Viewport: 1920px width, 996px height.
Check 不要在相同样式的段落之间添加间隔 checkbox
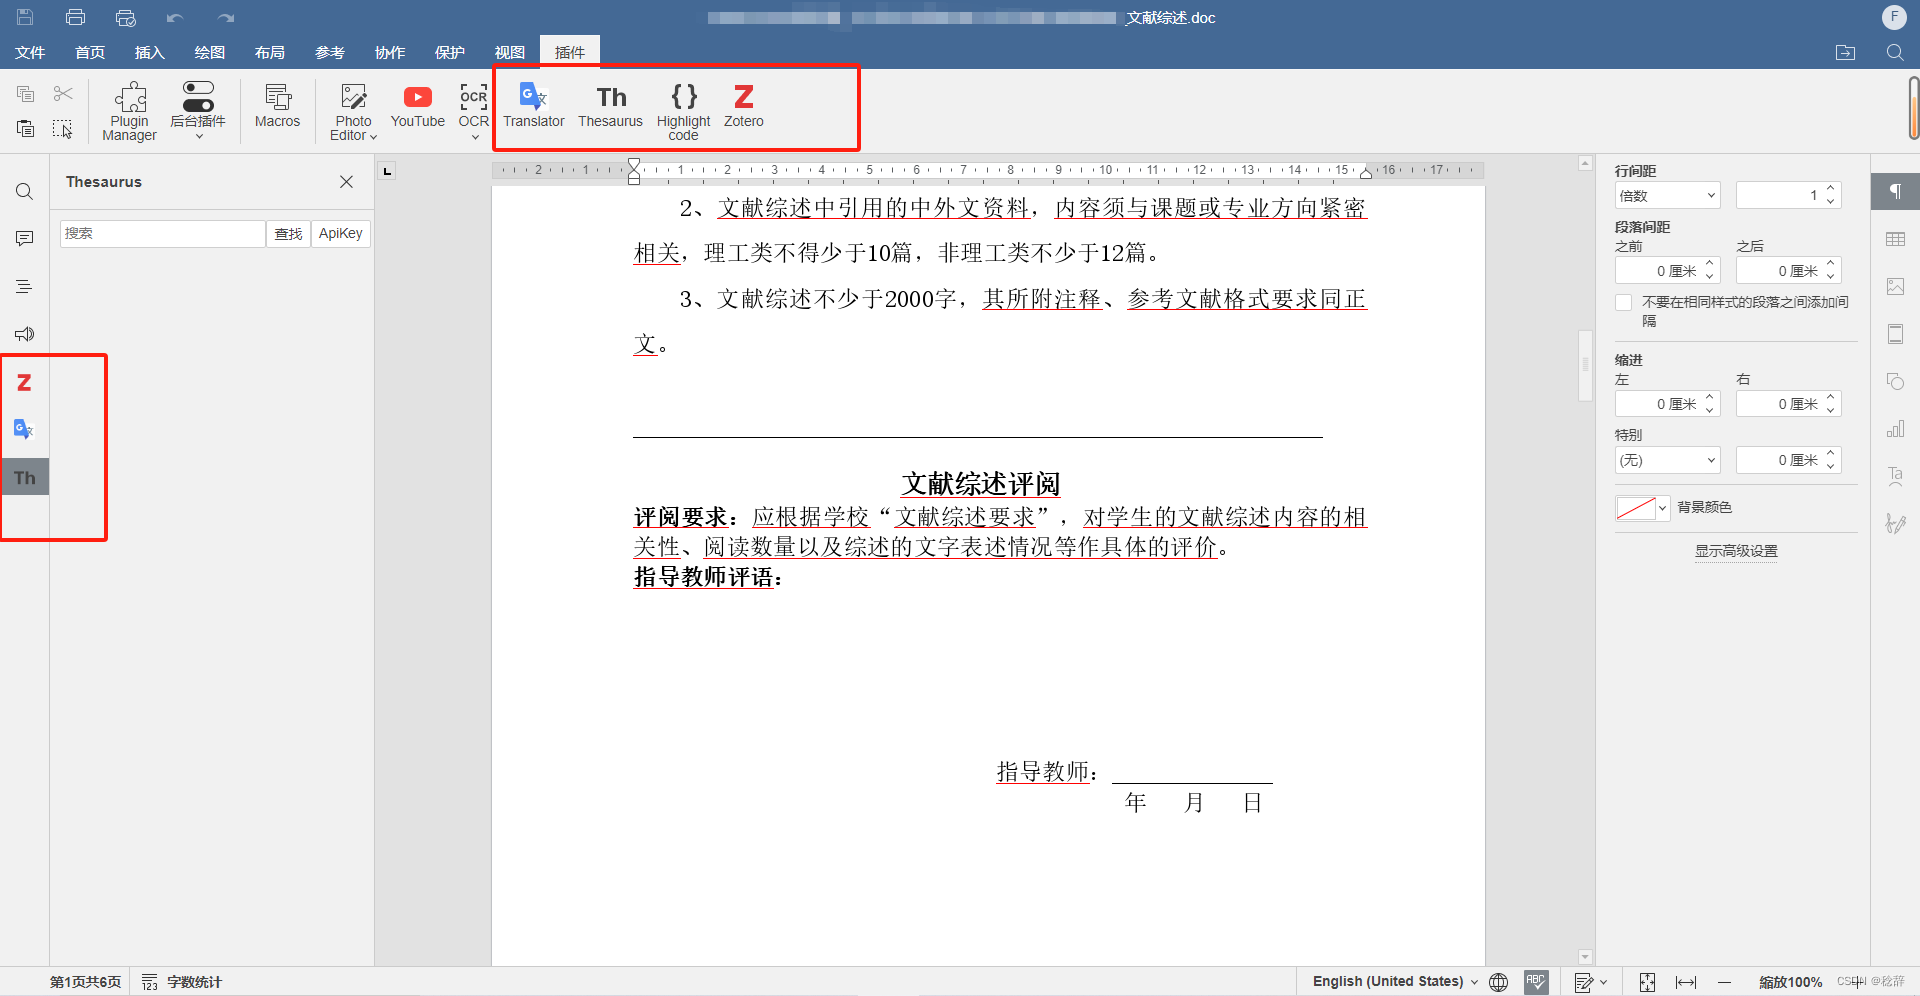(1624, 303)
